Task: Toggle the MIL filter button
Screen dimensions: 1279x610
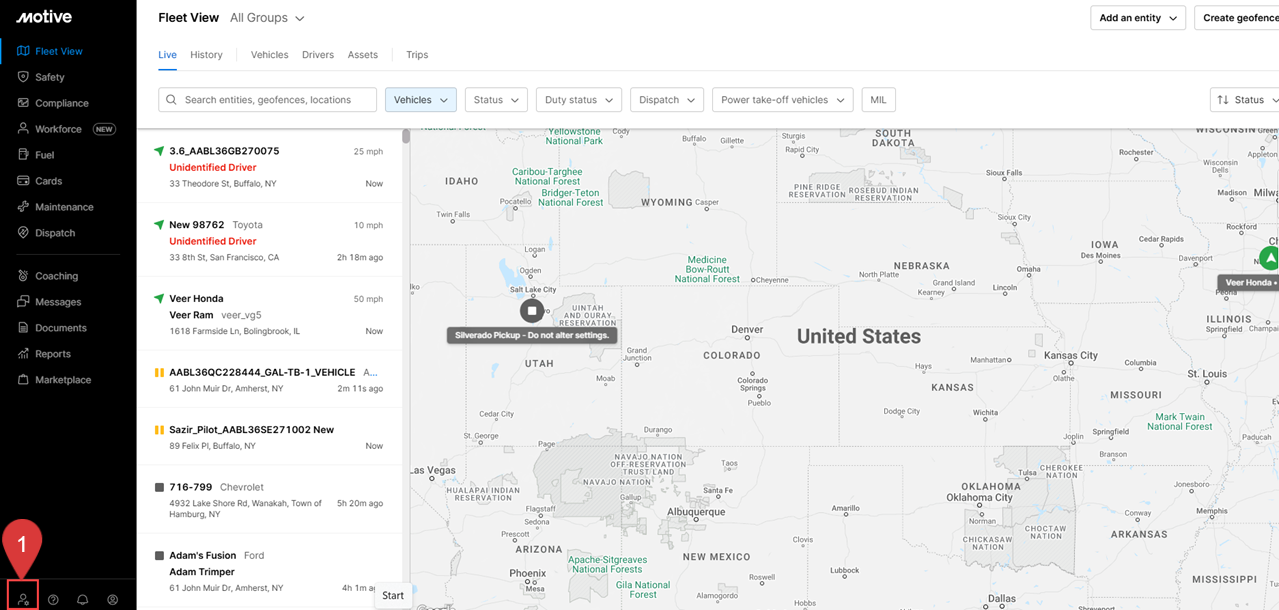Action: pos(878,100)
